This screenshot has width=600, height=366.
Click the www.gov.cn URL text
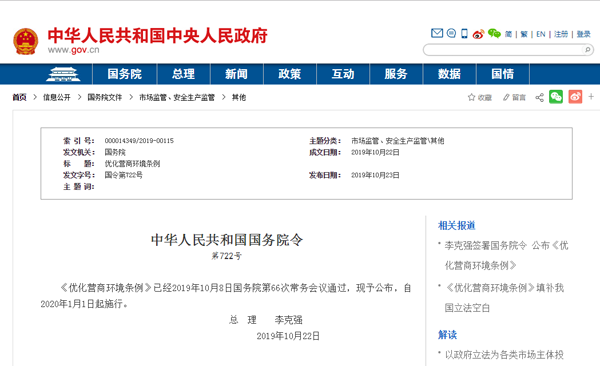[73, 50]
